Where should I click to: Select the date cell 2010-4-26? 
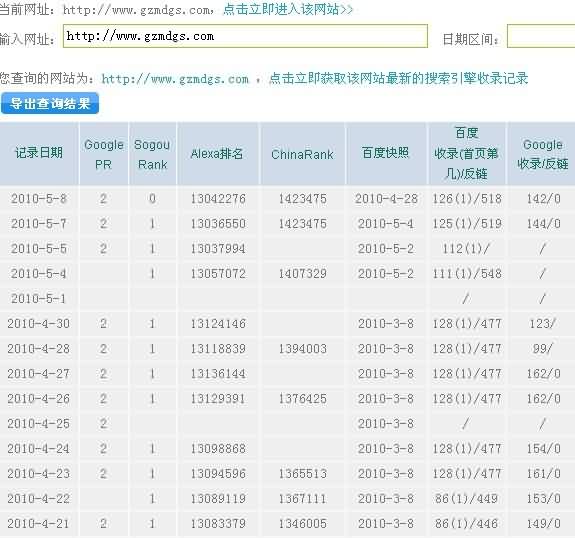tap(39, 399)
